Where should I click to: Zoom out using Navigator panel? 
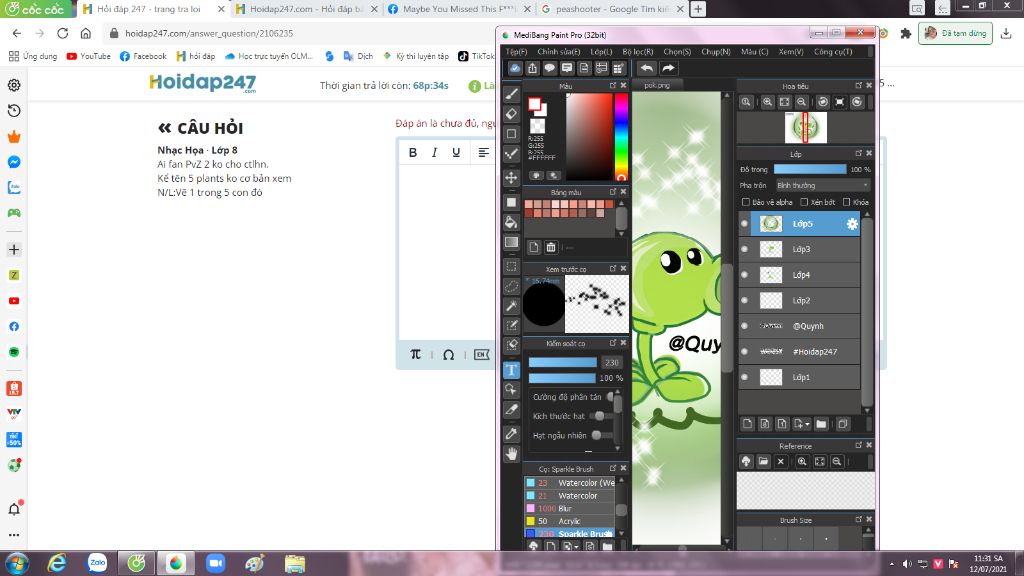pyautogui.click(x=801, y=102)
